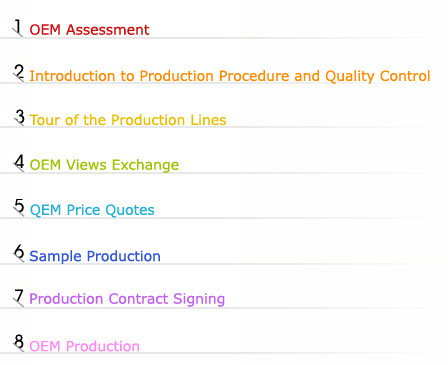Select the number 4 step marker

click(x=19, y=163)
